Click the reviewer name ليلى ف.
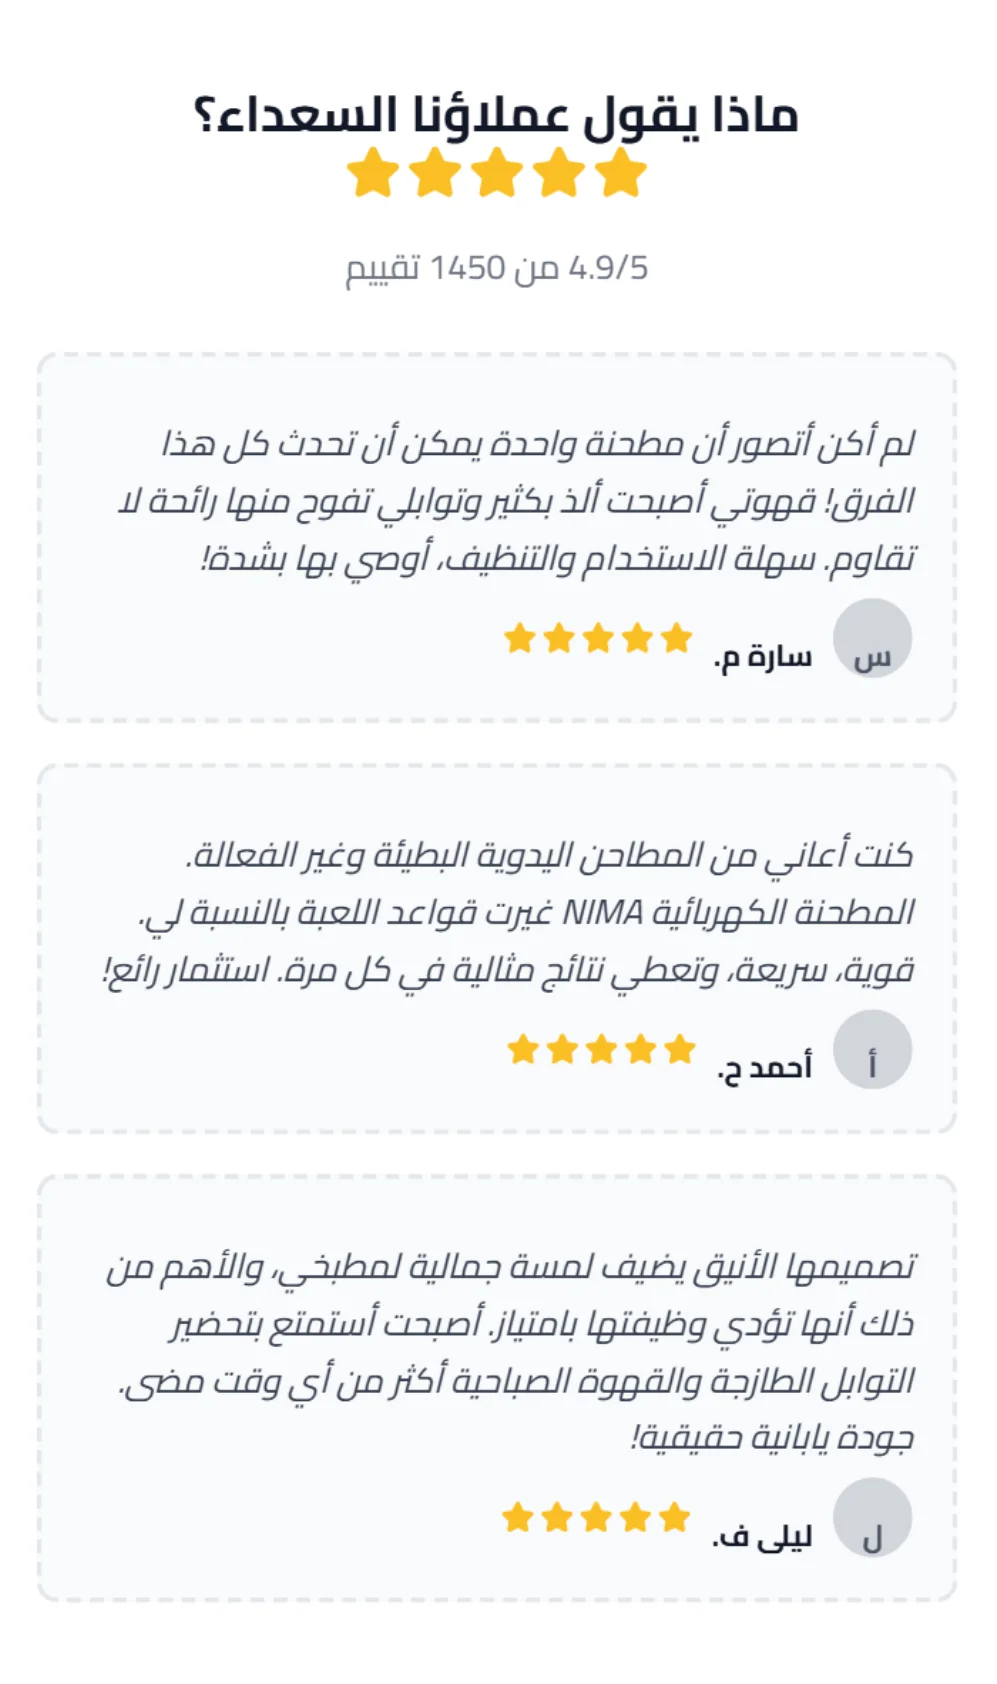The height and width of the screenshot is (1684, 997). pyautogui.click(x=761, y=1537)
